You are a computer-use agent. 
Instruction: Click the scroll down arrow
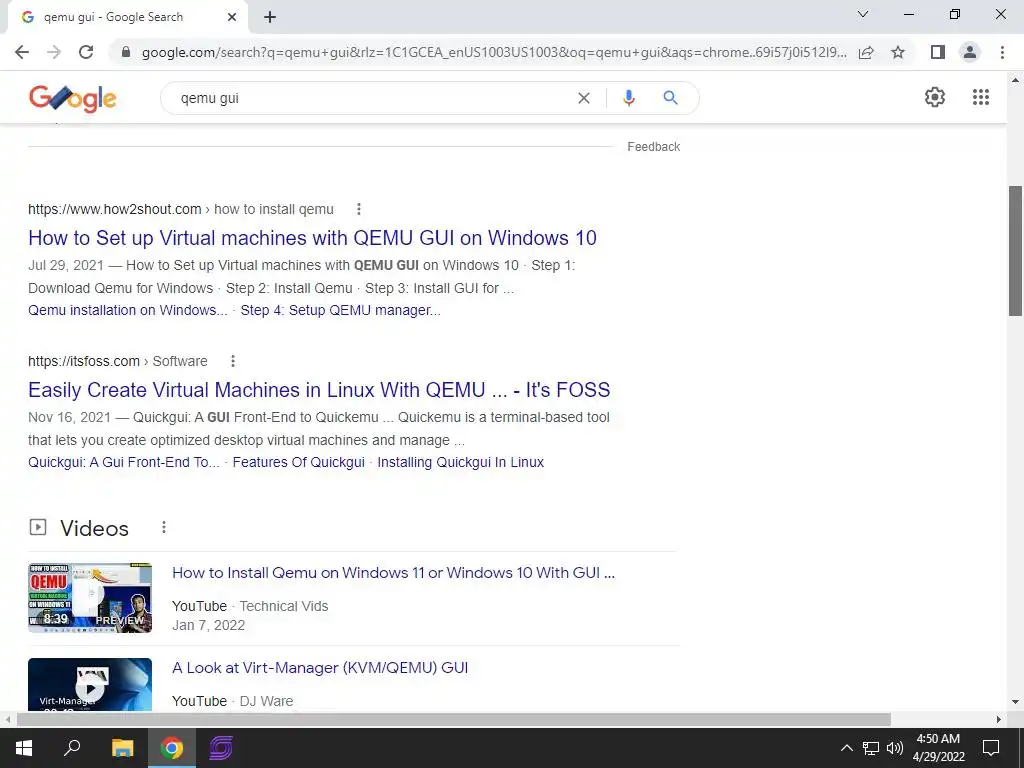(x=1015, y=702)
